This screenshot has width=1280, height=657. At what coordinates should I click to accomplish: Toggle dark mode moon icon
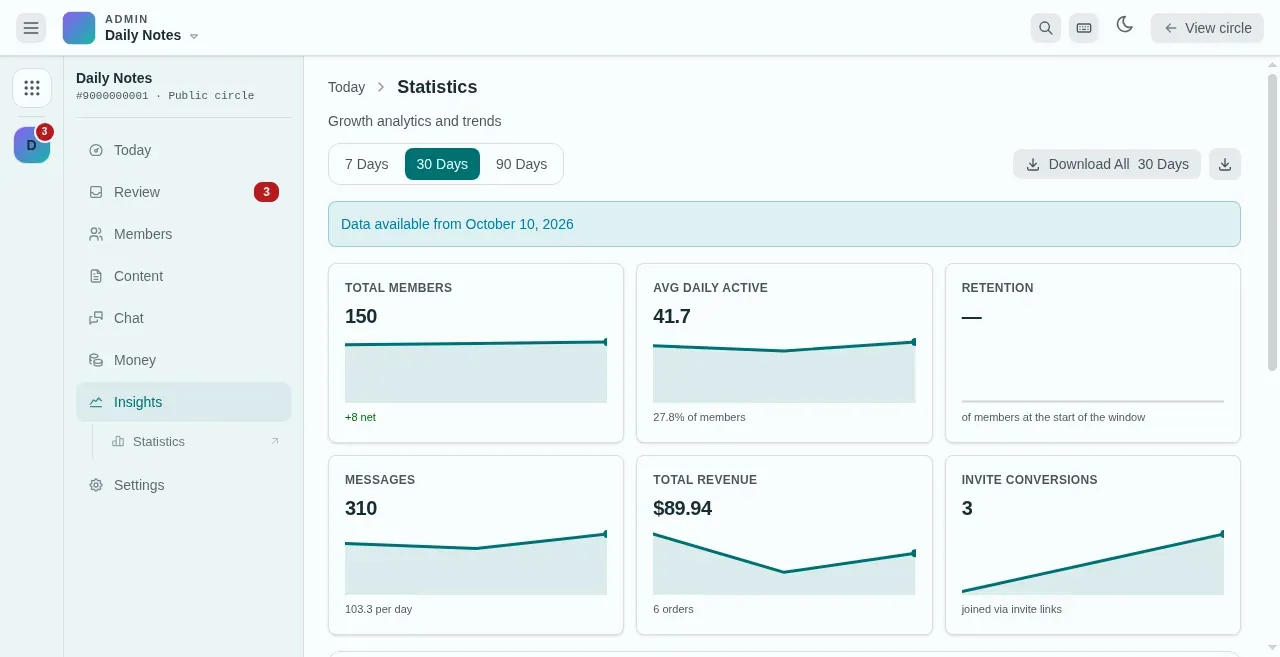[x=1125, y=25]
